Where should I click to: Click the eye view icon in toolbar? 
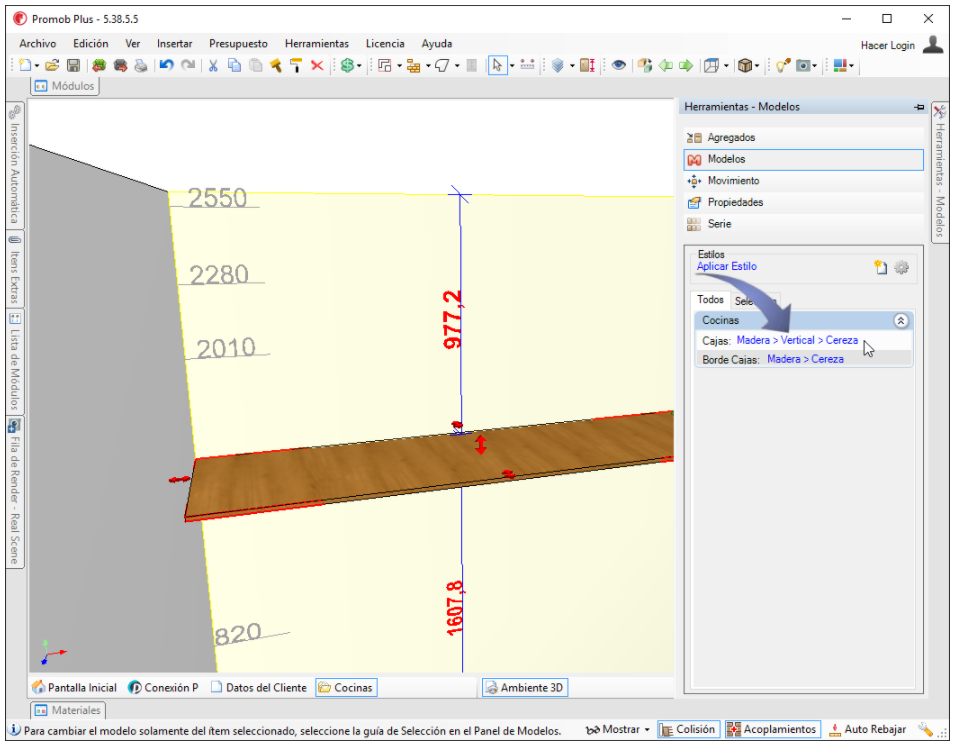tap(618, 65)
